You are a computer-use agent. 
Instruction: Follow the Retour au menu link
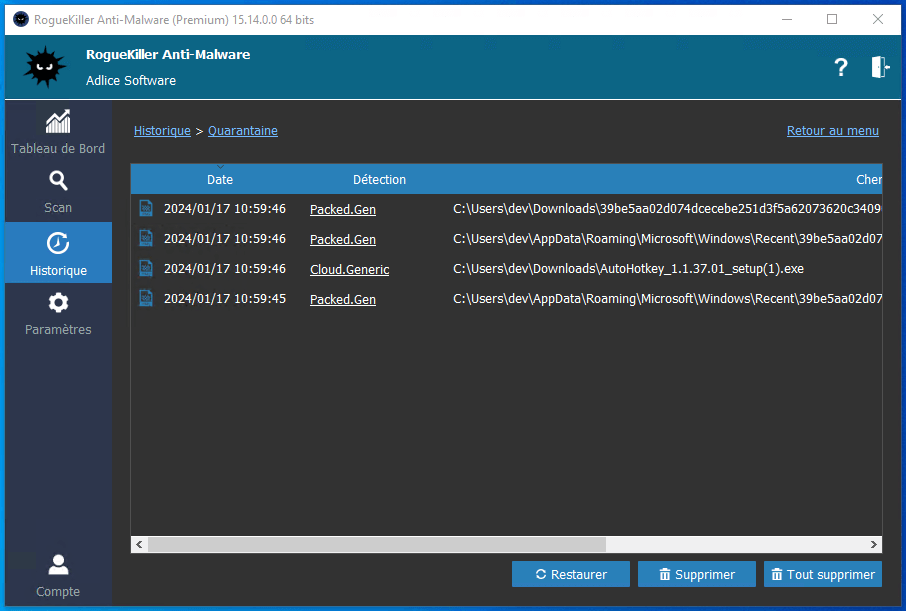click(x=832, y=131)
